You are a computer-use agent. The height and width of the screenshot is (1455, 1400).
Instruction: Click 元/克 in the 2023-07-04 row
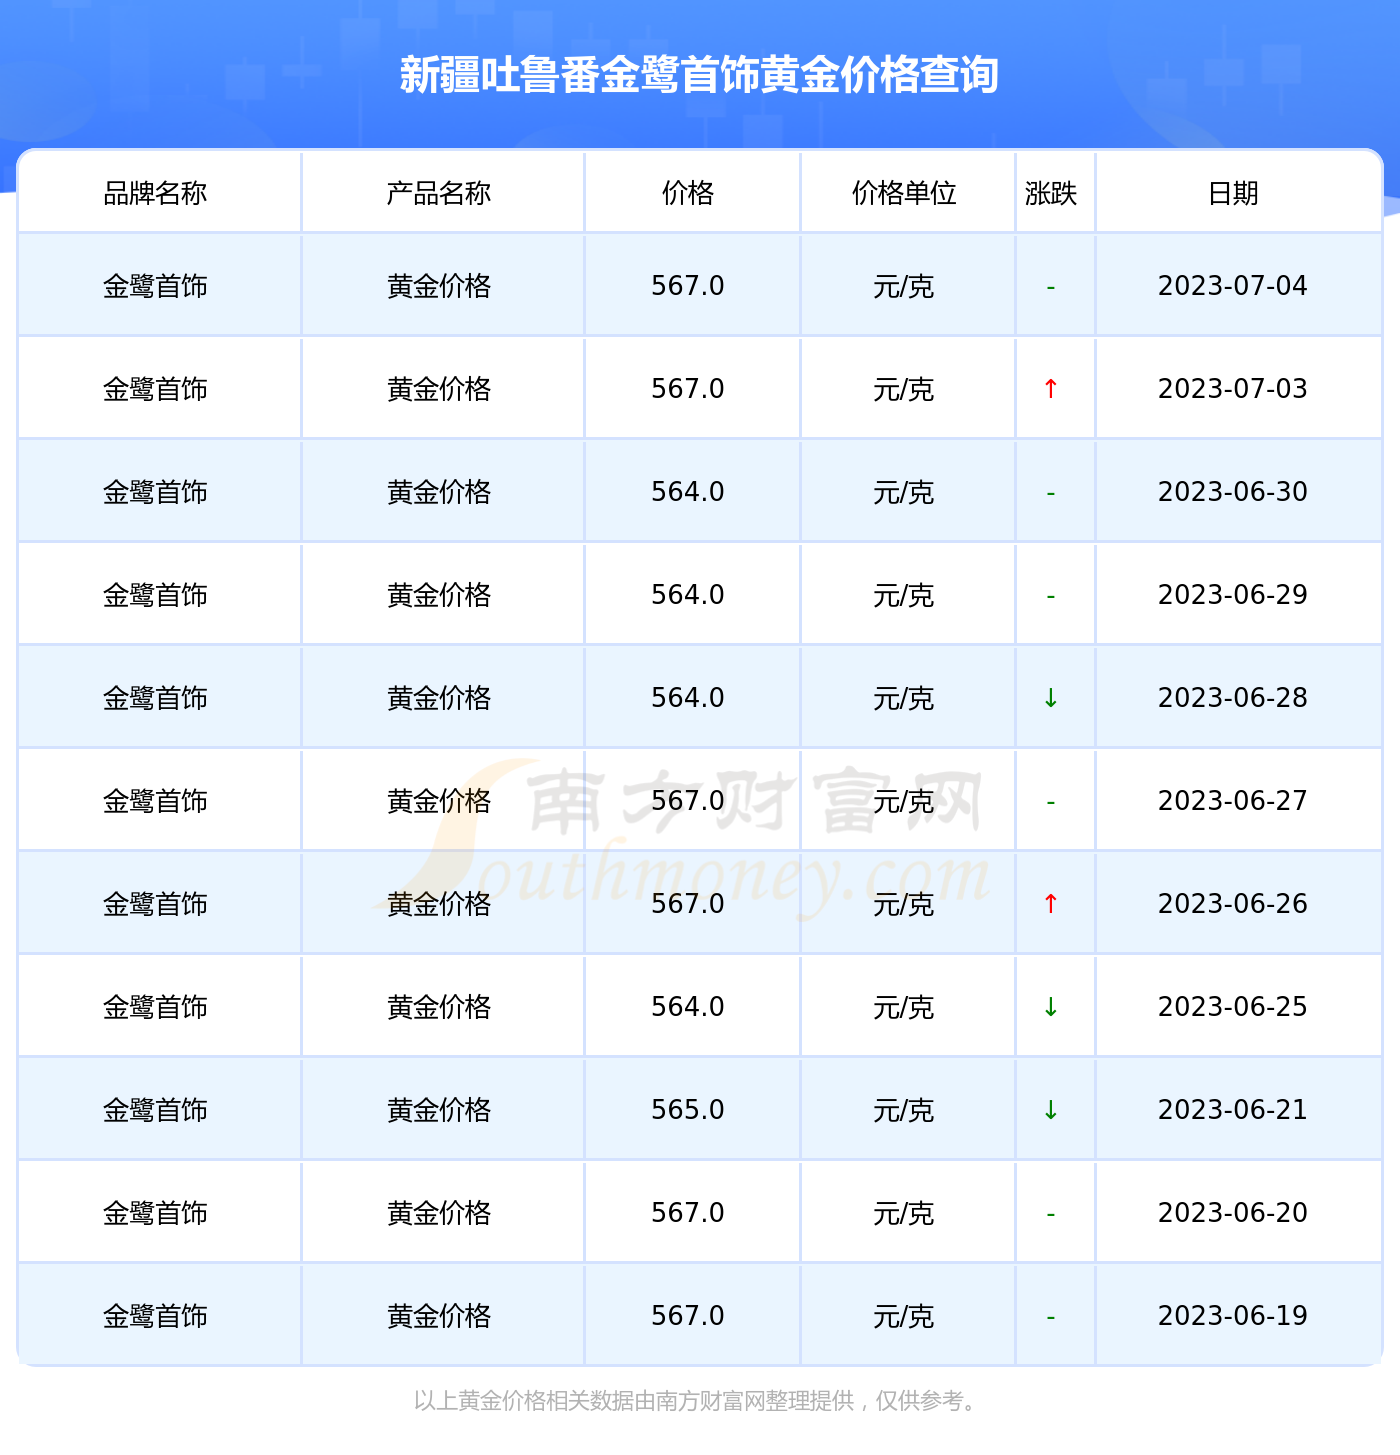coord(904,287)
